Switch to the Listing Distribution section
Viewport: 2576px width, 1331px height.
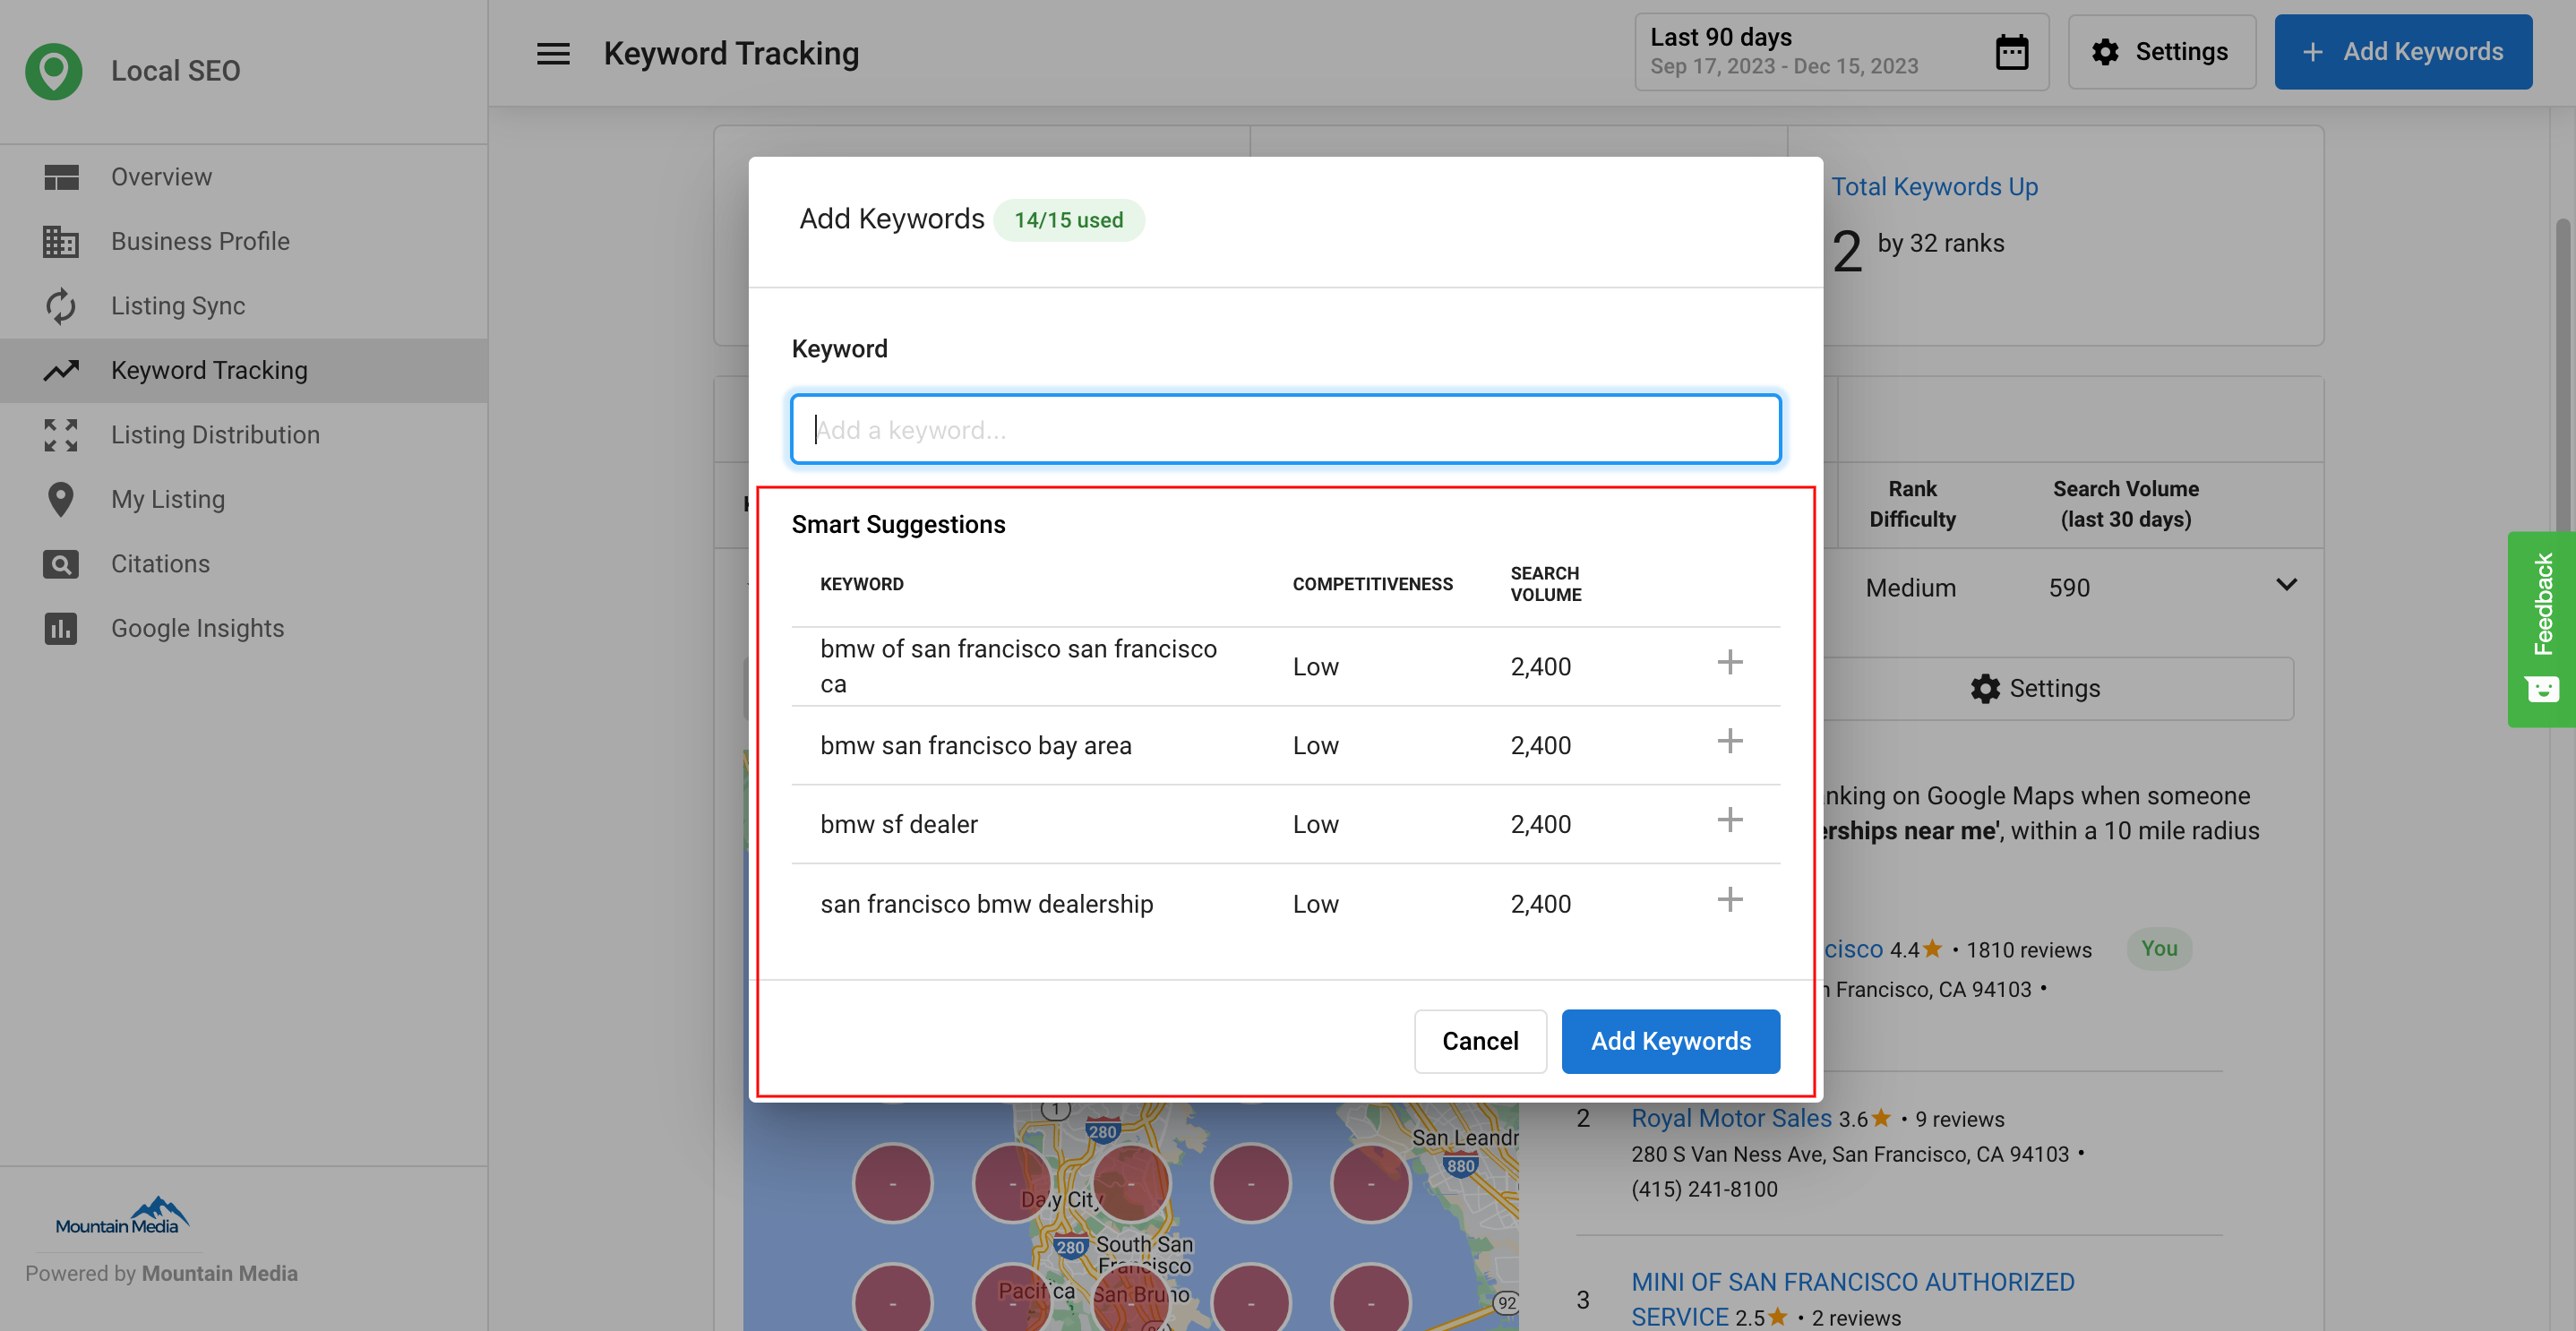(213, 434)
